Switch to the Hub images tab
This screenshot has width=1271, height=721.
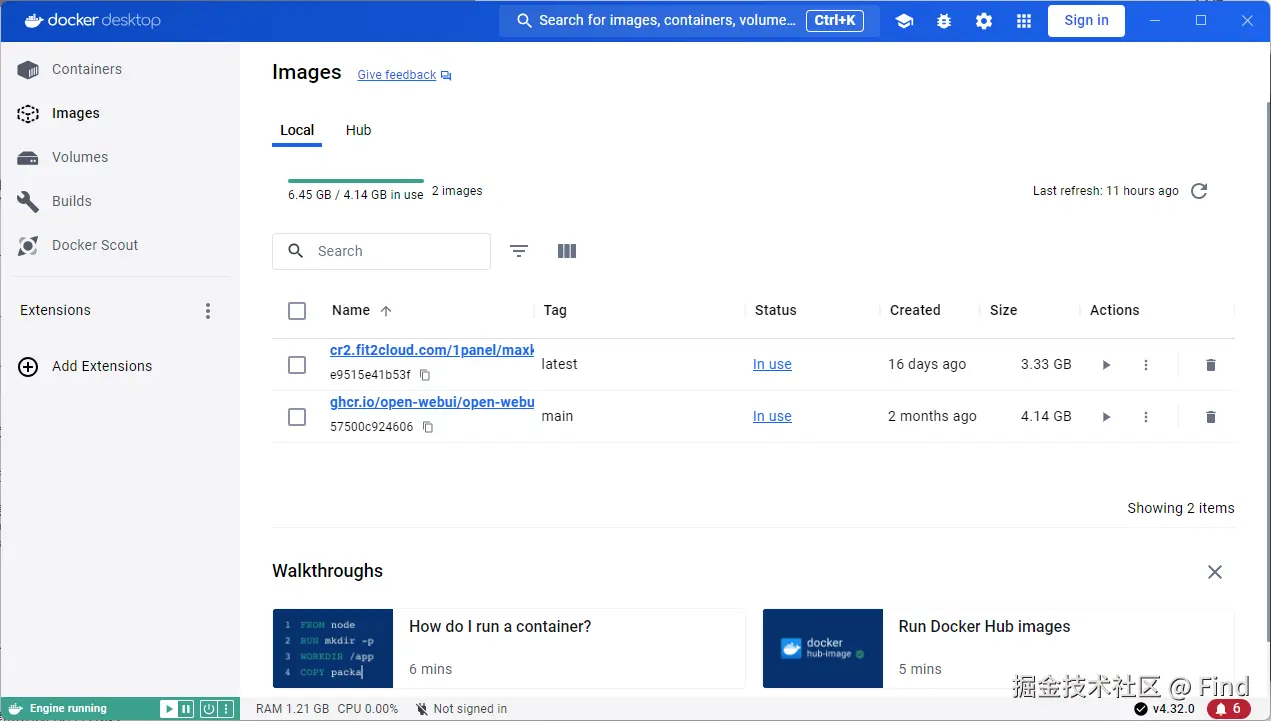point(358,130)
